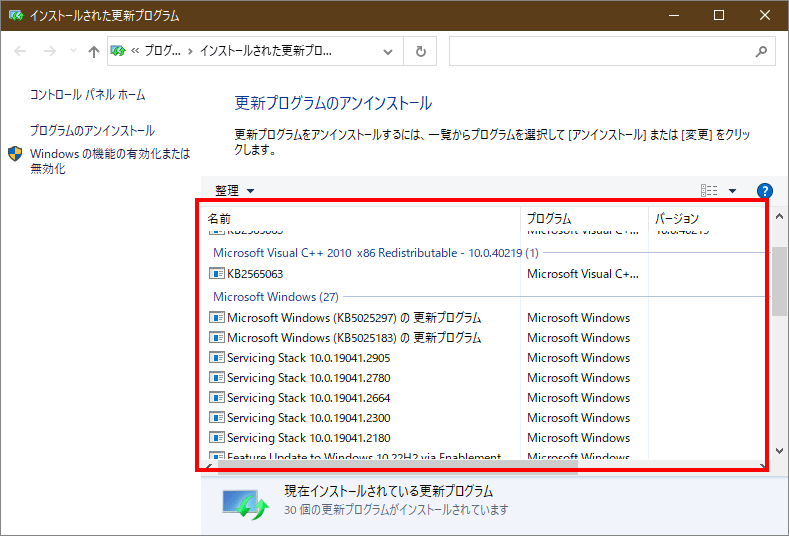789x536 pixels.
Task: Refresh the installed updates list
Action: click(x=421, y=51)
